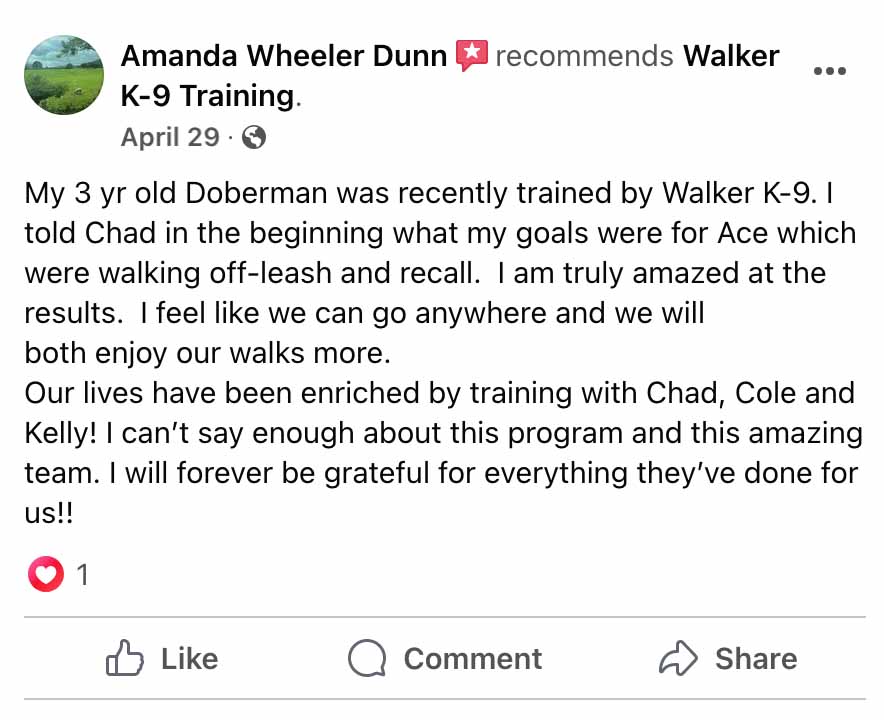Screen dimensions: 884x720
Task: Toggle the Like label on the post
Action: click(189, 659)
